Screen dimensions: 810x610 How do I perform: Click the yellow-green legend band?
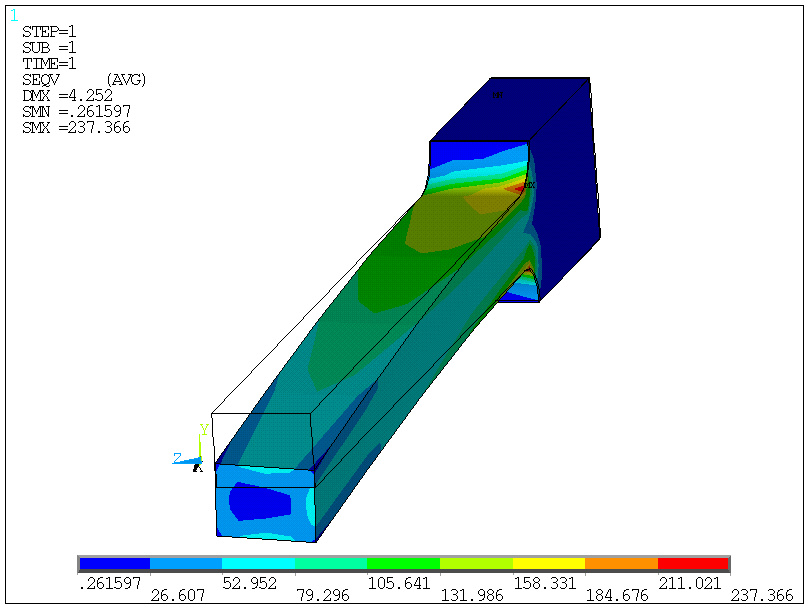[476, 564]
